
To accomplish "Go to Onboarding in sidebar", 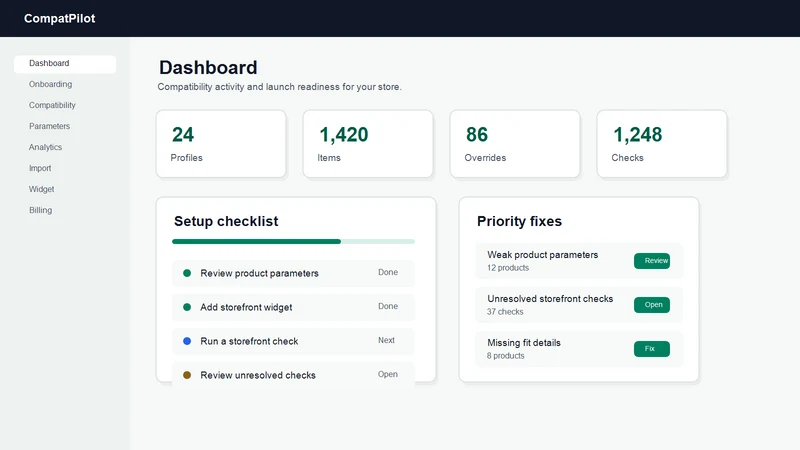I will (50, 84).
